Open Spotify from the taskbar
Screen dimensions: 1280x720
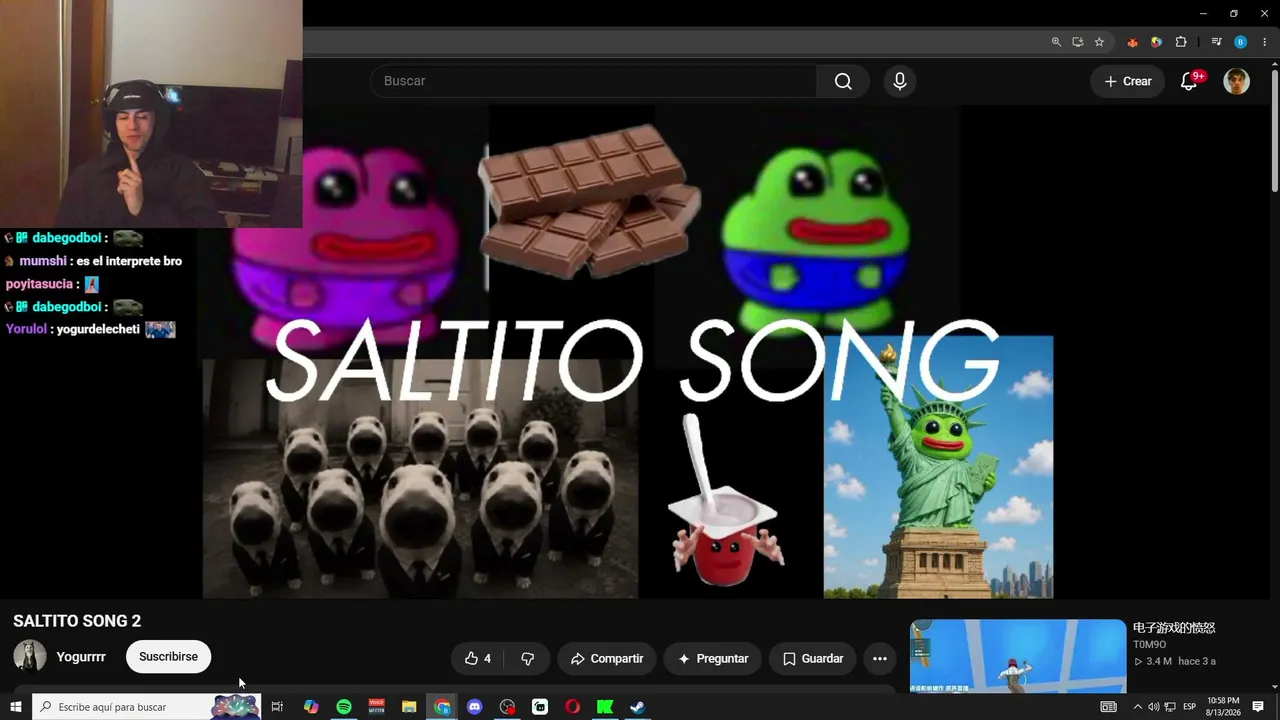coord(344,707)
